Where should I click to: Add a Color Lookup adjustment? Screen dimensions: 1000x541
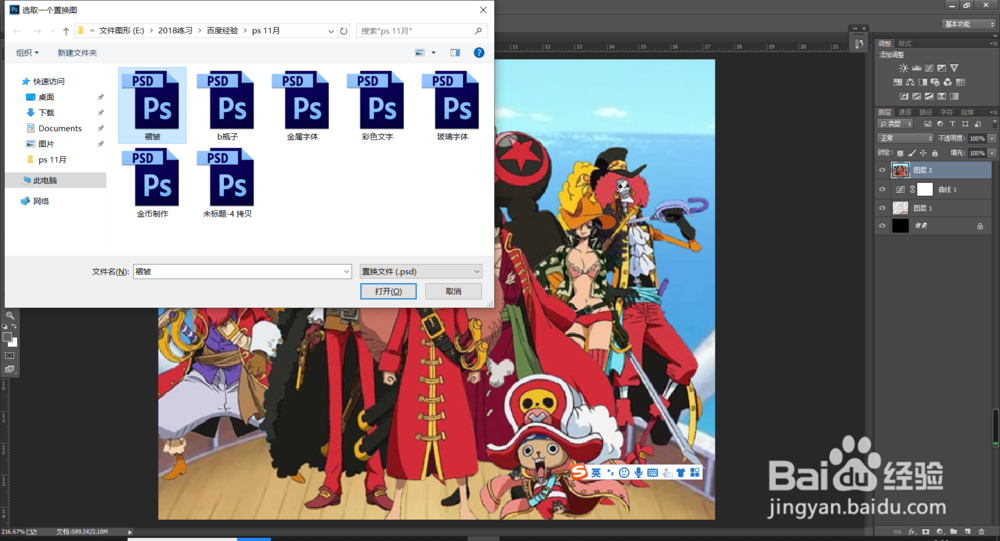coord(960,82)
